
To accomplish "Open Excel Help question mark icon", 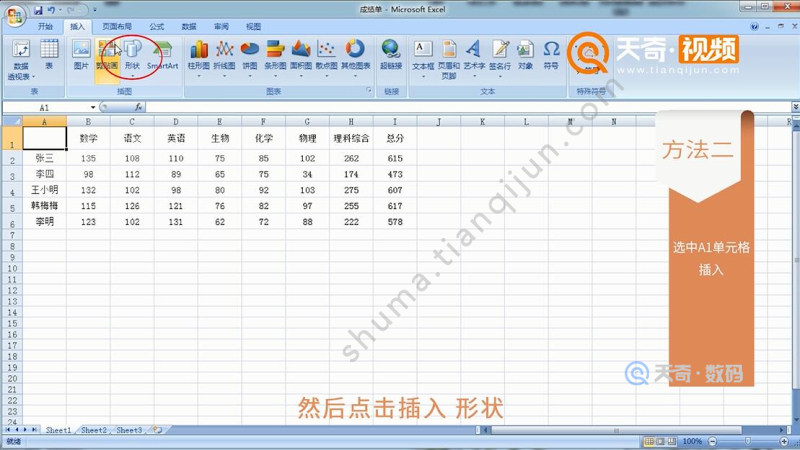I will click(755, 27).
